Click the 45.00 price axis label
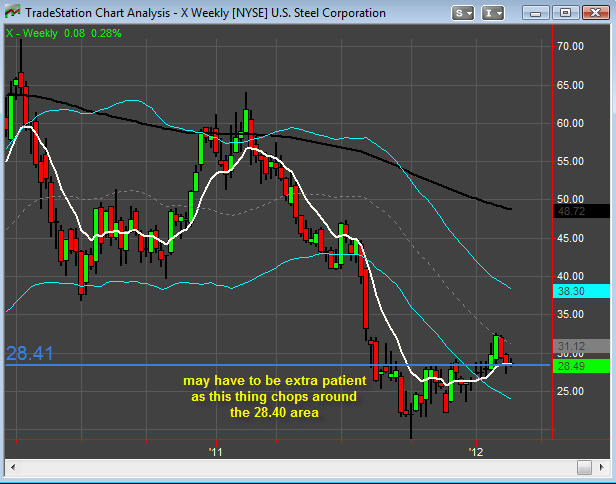616x484 pixels. tap(570, 238)
